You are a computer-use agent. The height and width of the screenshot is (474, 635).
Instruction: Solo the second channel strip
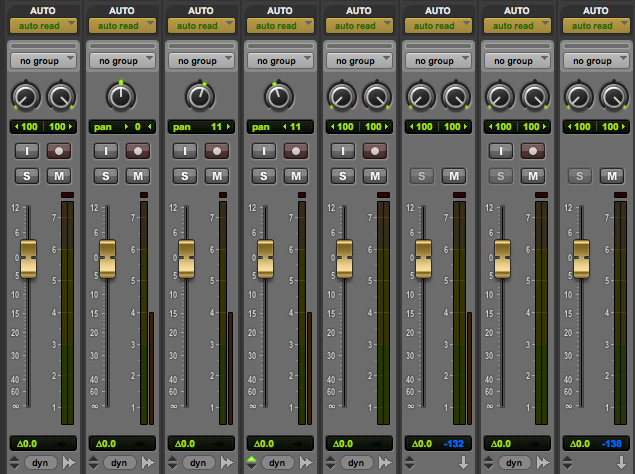tap(106, 176)
